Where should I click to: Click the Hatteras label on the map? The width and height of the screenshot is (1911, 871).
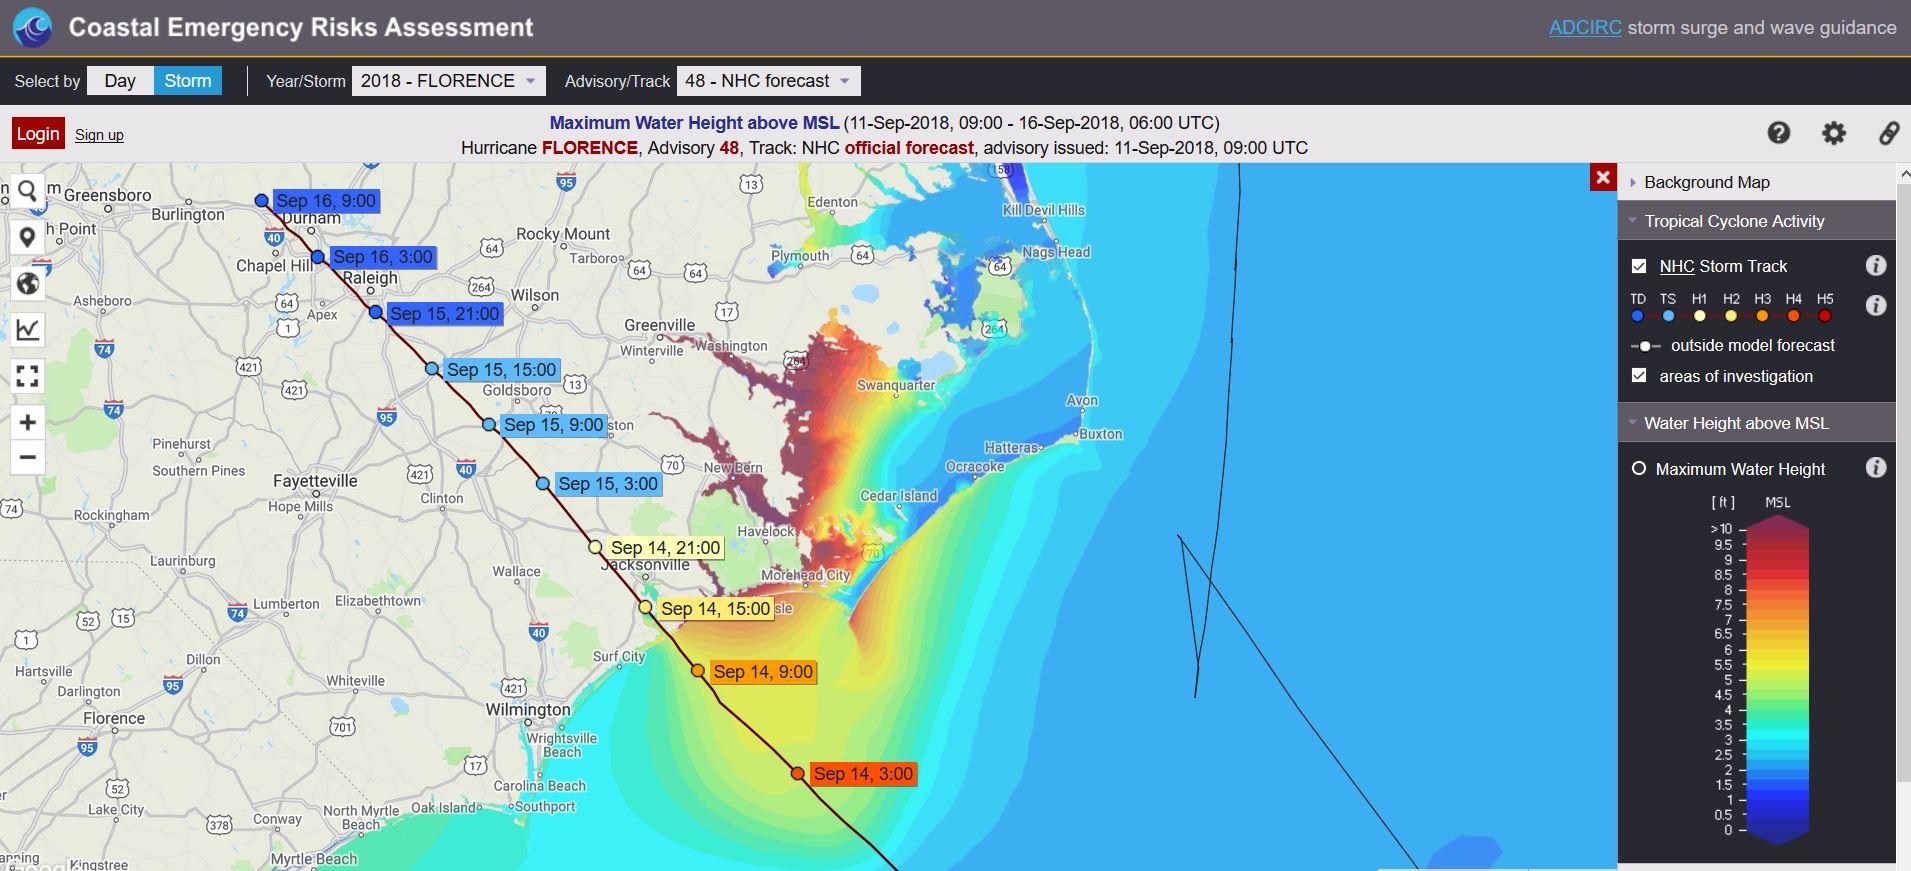pos(1011,448)
